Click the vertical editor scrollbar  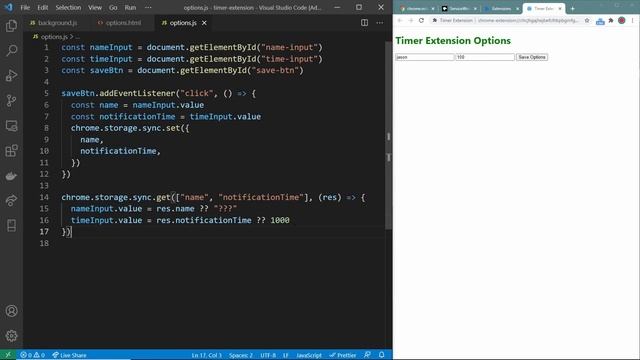389,135
